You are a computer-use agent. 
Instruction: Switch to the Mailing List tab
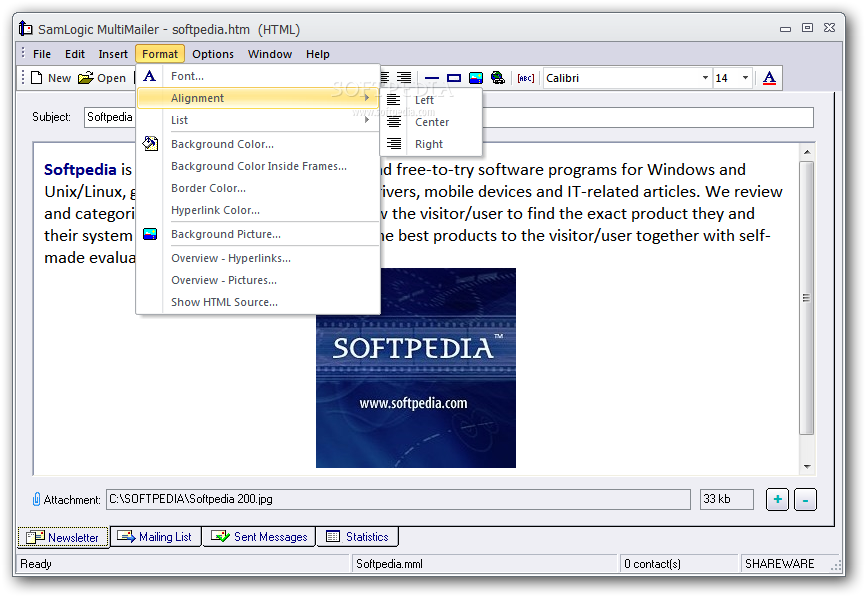click(156, 536)
